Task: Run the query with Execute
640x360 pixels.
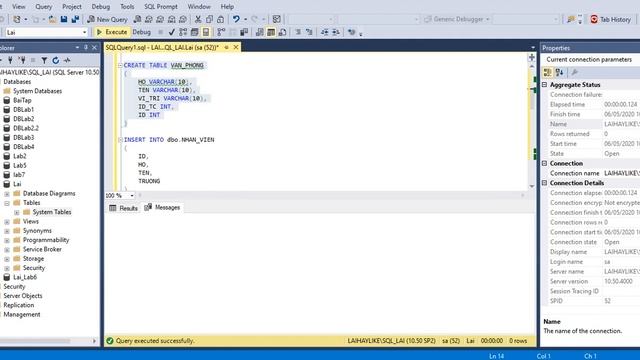Action: click(111, 32)
